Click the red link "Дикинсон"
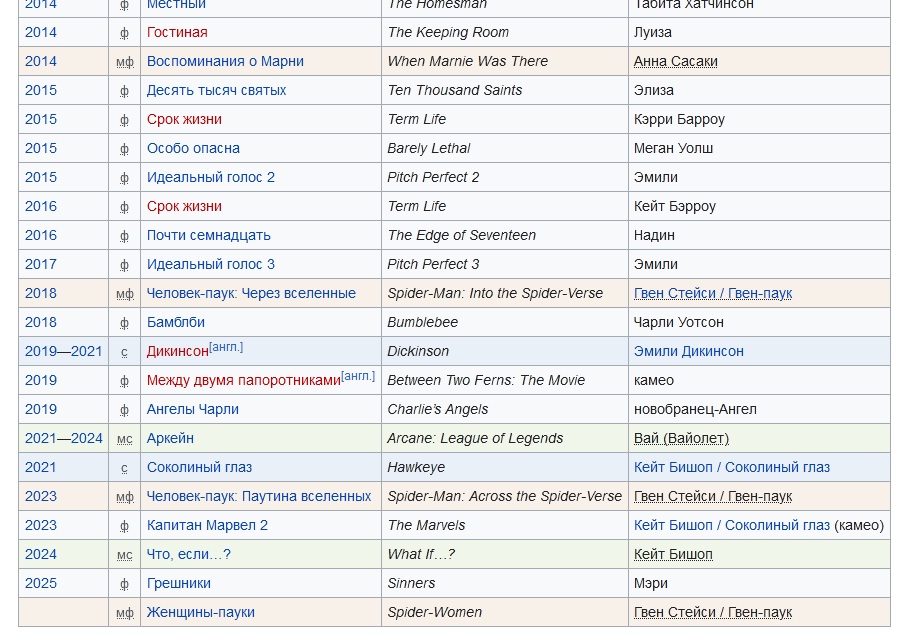The image size is (911, 635). [x=177, y=352]
